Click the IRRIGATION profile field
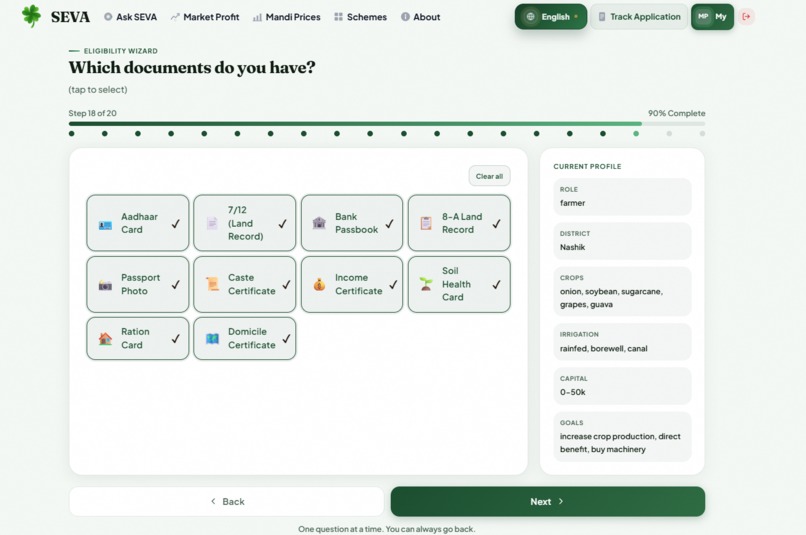This screenshot has height=535, width=806. point(622,342)
